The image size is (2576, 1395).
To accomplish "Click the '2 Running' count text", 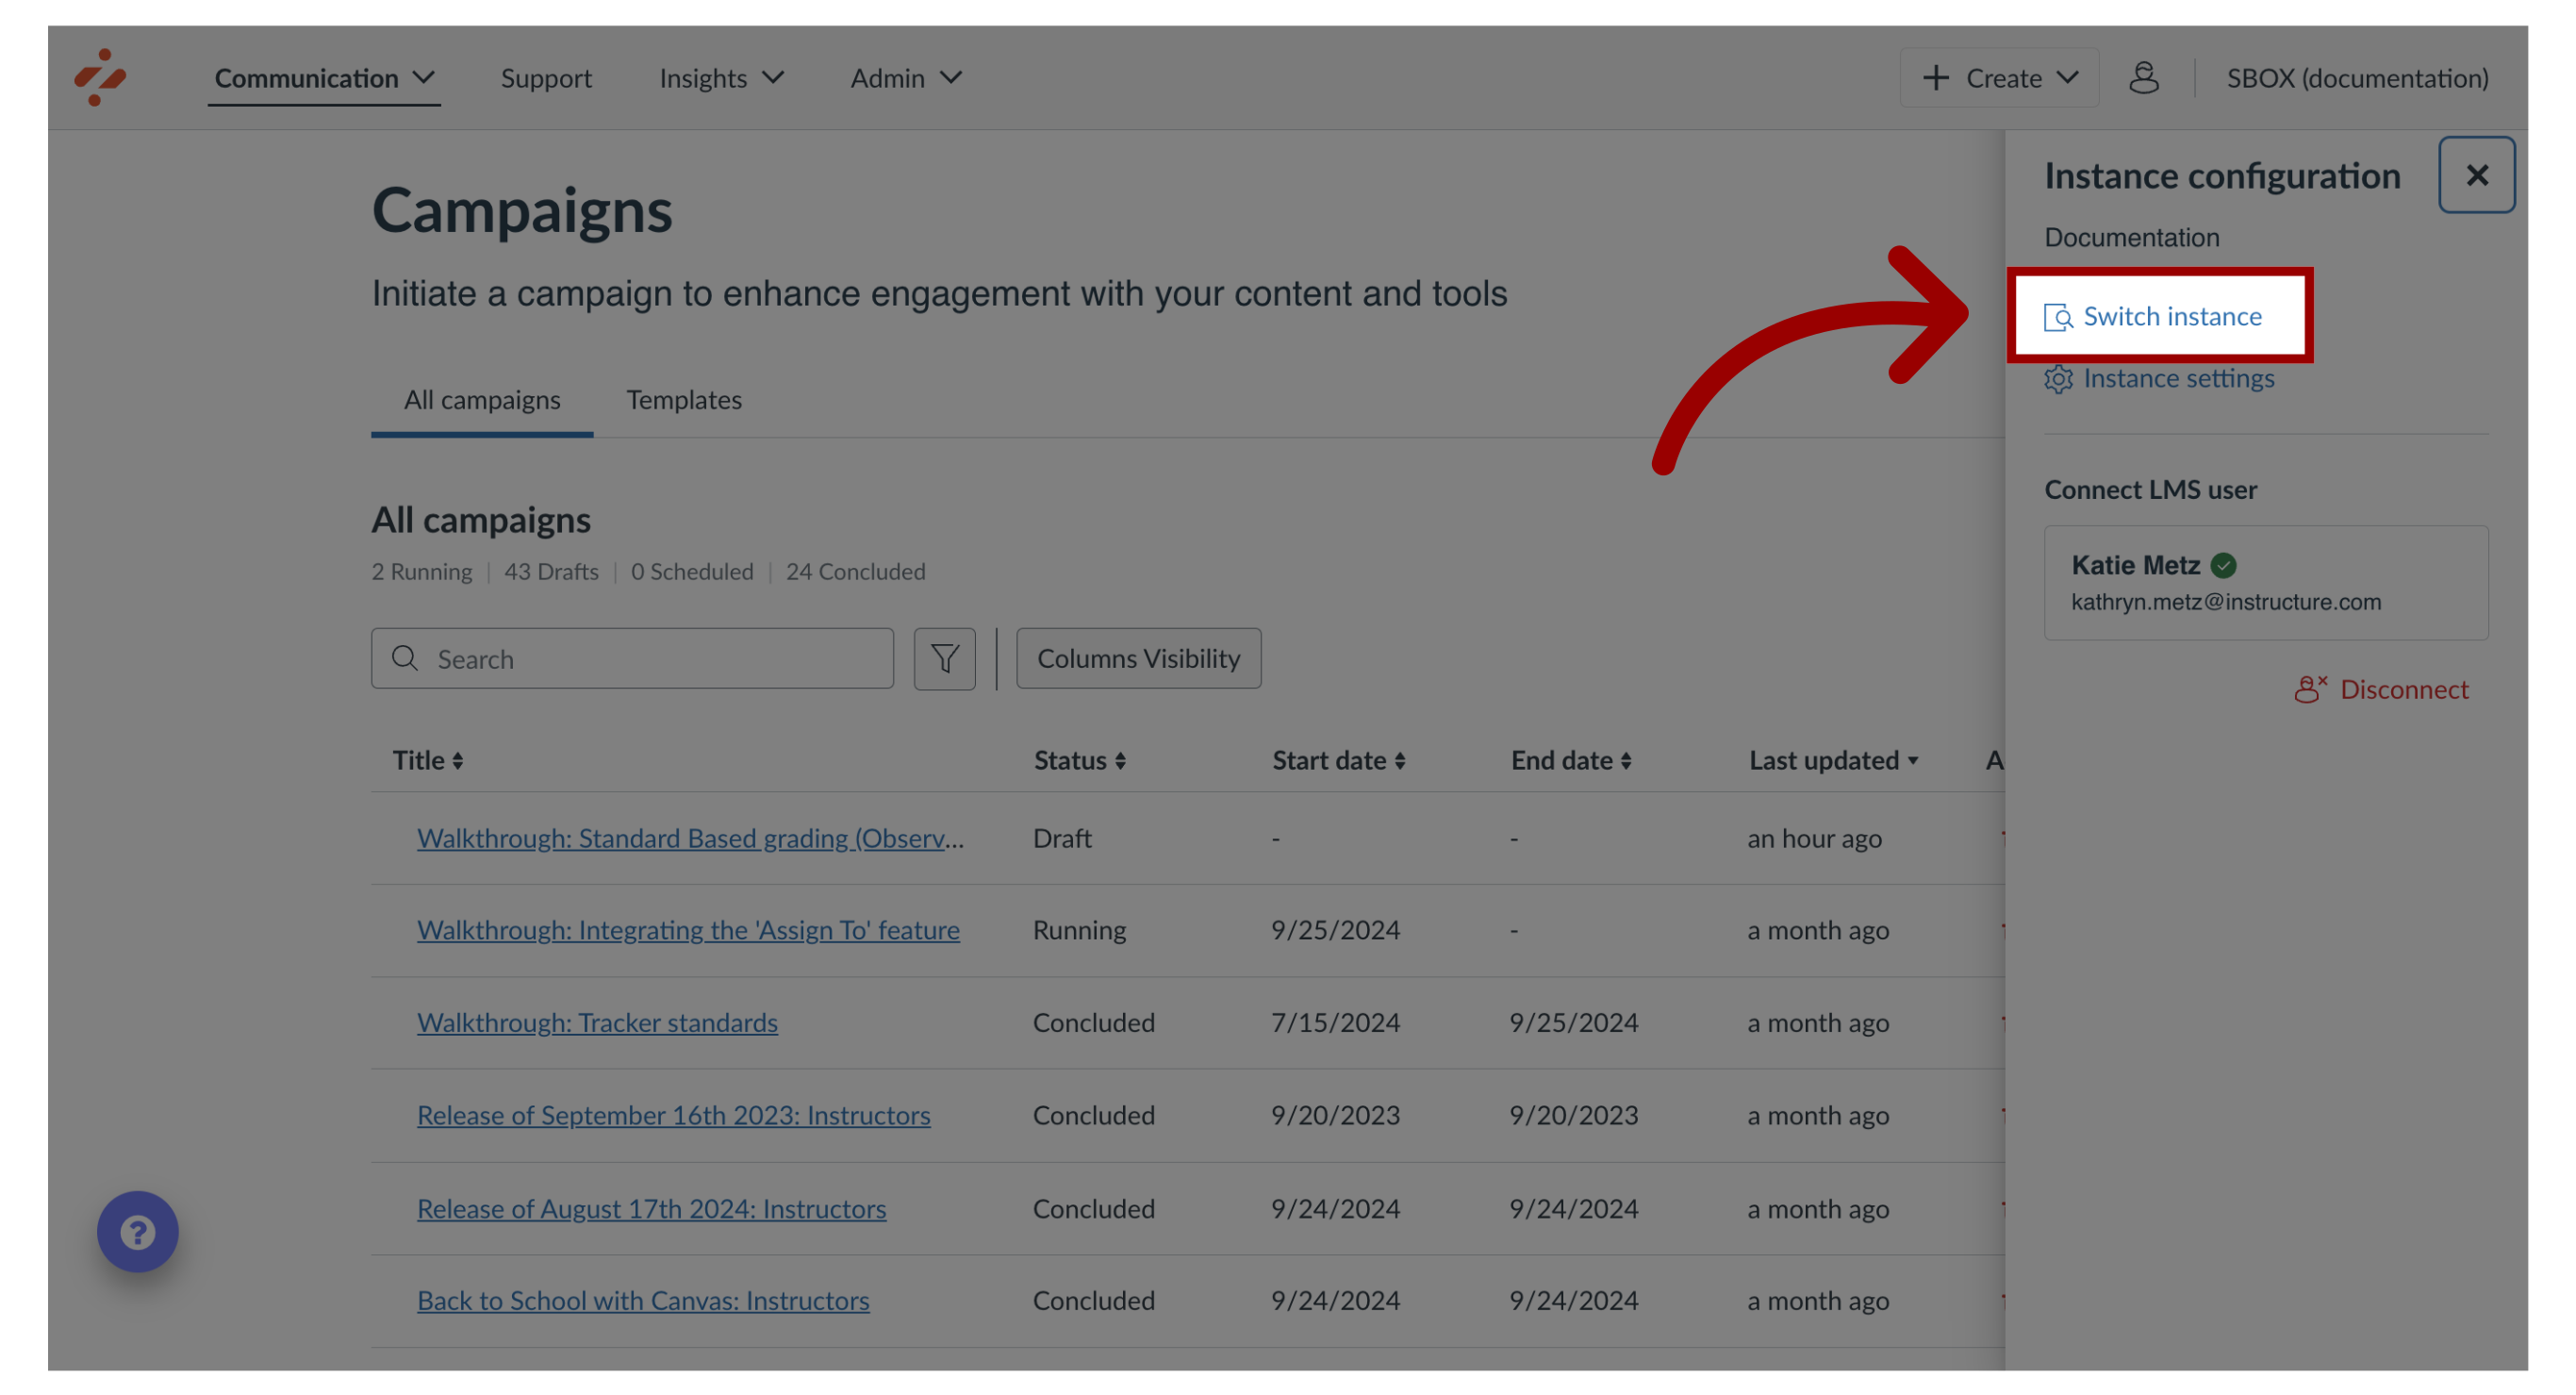I will point(422,572).
